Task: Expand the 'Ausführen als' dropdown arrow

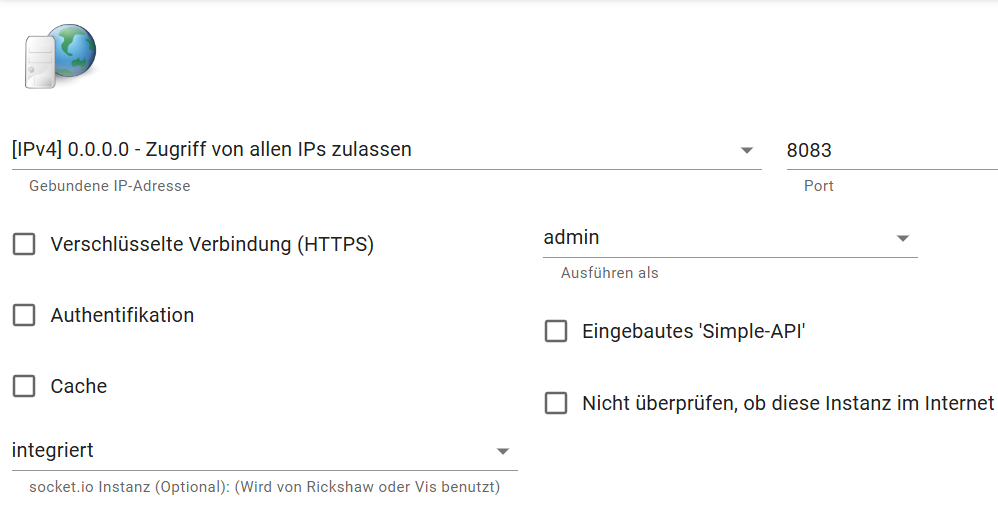Action: coord(902,238)
